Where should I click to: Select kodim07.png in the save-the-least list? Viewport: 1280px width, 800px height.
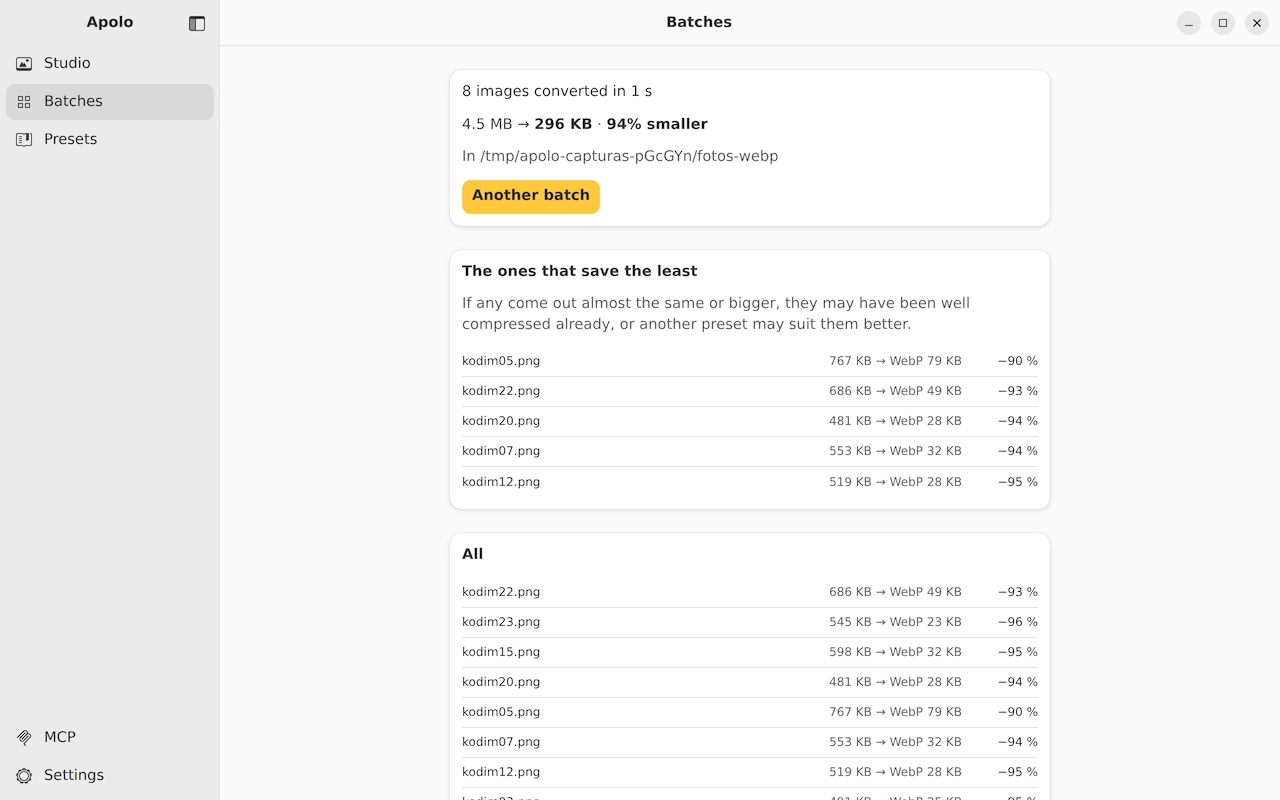tap(750, 451)
